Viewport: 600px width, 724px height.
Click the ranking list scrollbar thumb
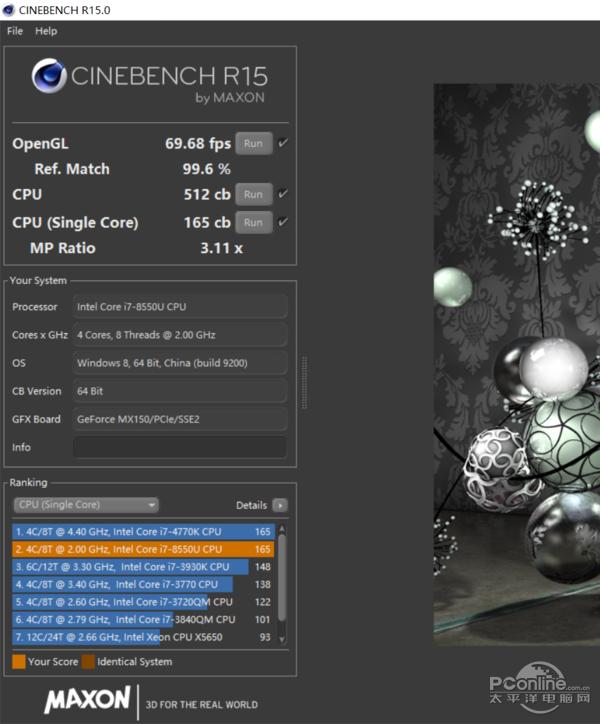point(282,578)
